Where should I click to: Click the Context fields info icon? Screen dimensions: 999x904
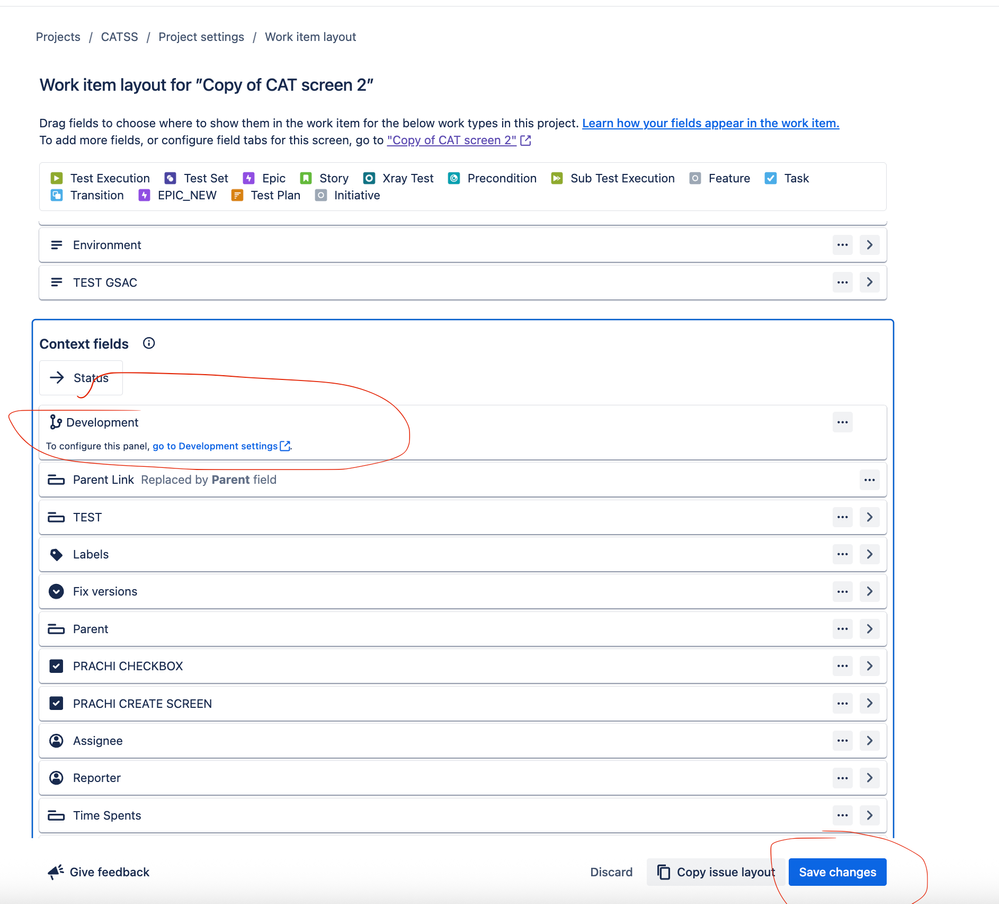(x=148, y=343)
